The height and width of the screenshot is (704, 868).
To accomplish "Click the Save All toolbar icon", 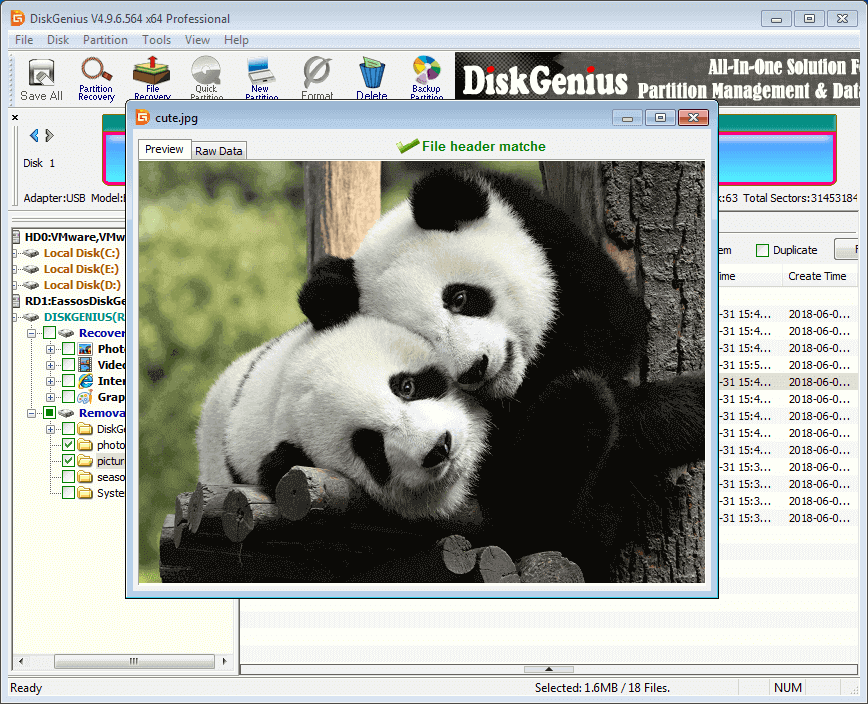I will coord(41,79).
